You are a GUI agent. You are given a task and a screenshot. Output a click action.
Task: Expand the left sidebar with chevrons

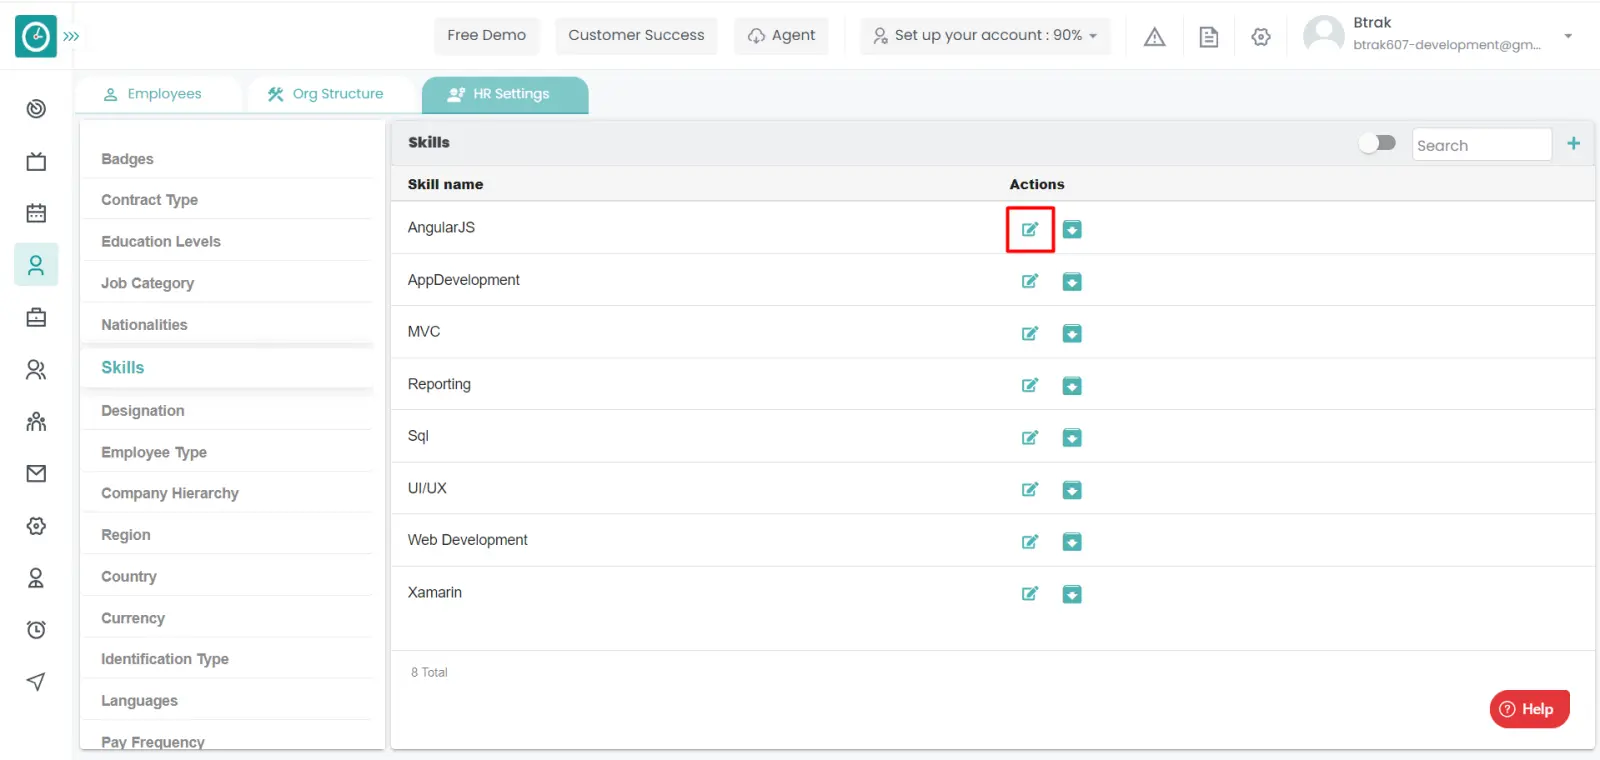pos(71,36)
